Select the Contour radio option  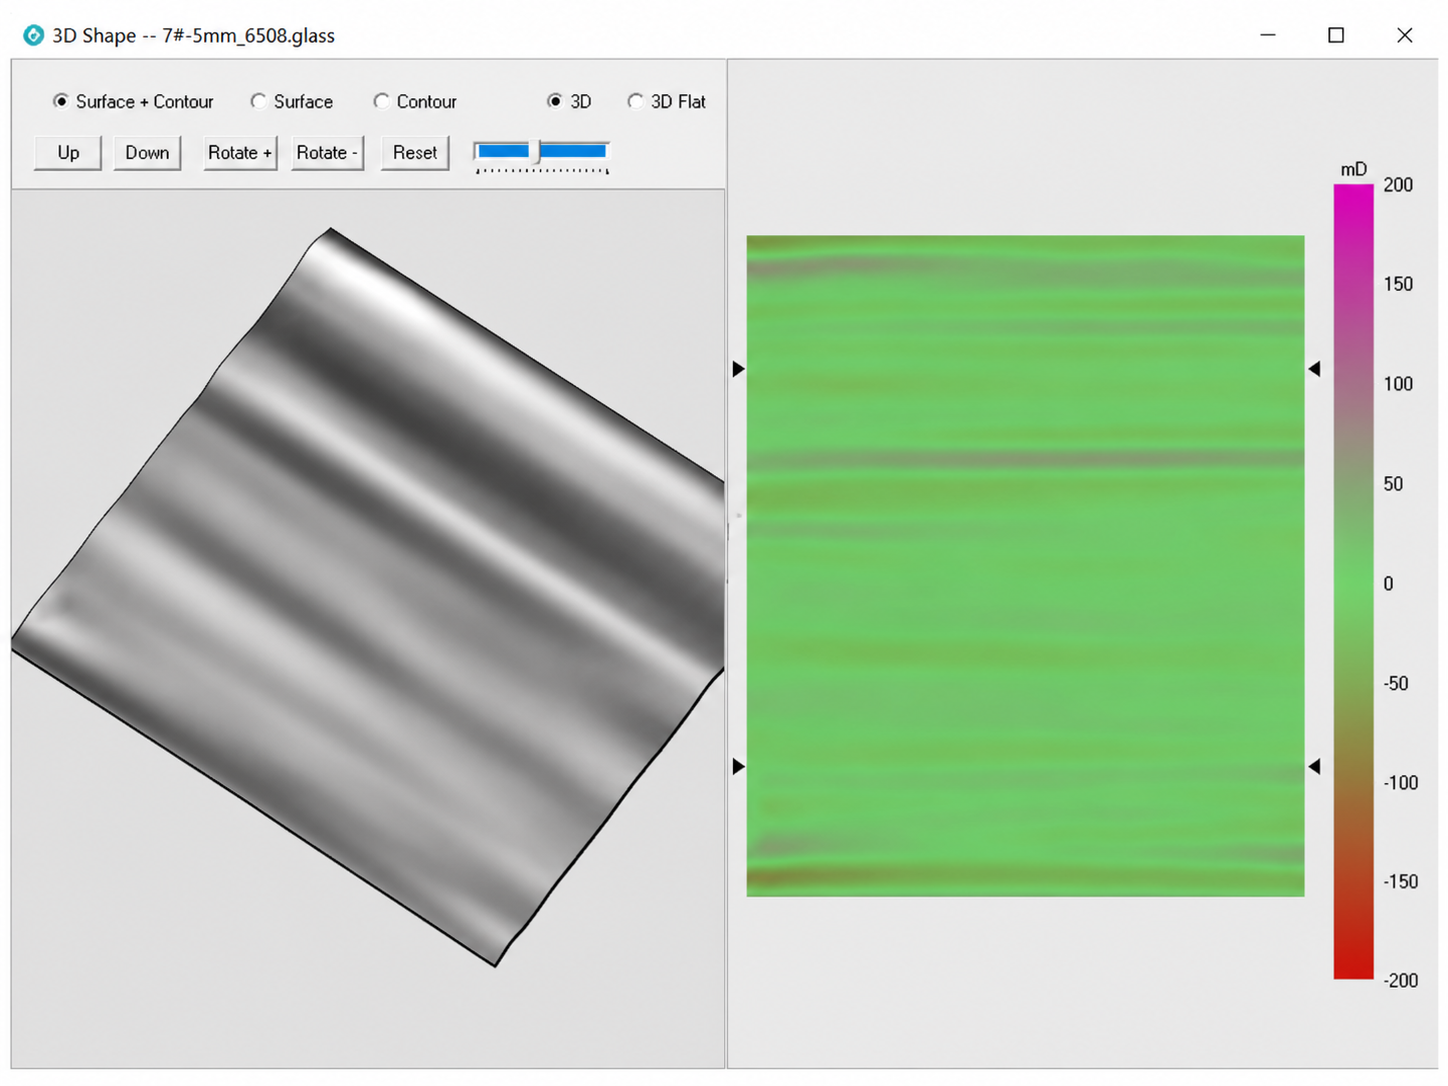(415, 102)
